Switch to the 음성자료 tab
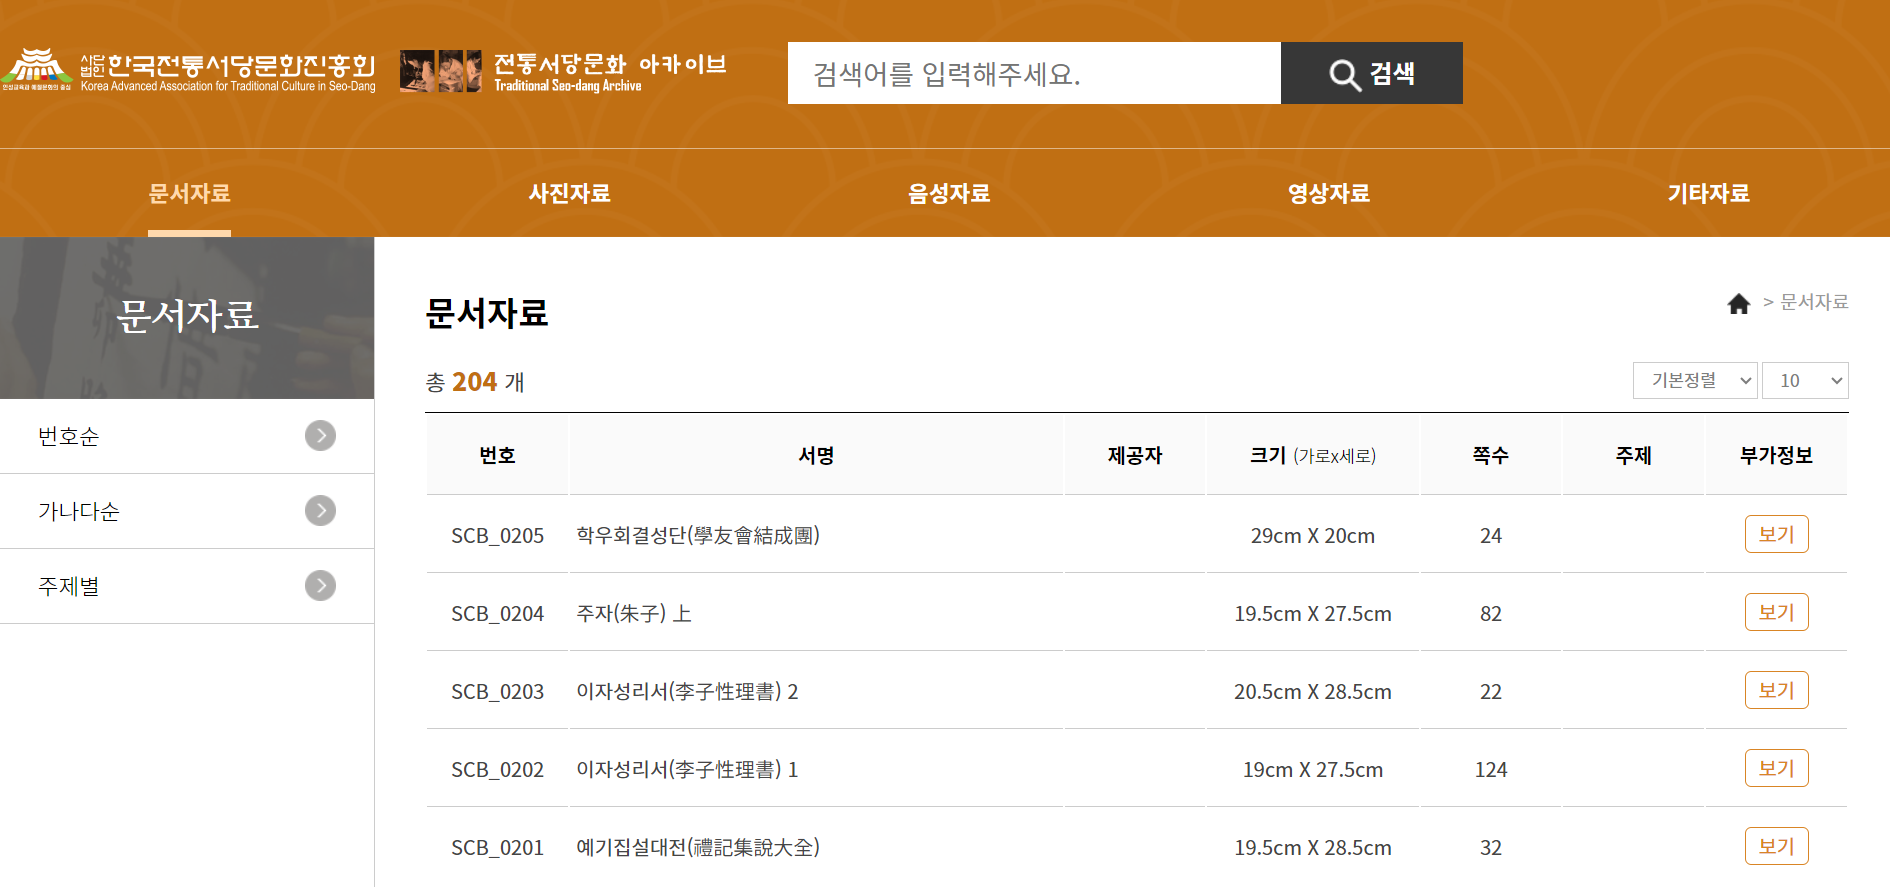 [x=949, y=194]
